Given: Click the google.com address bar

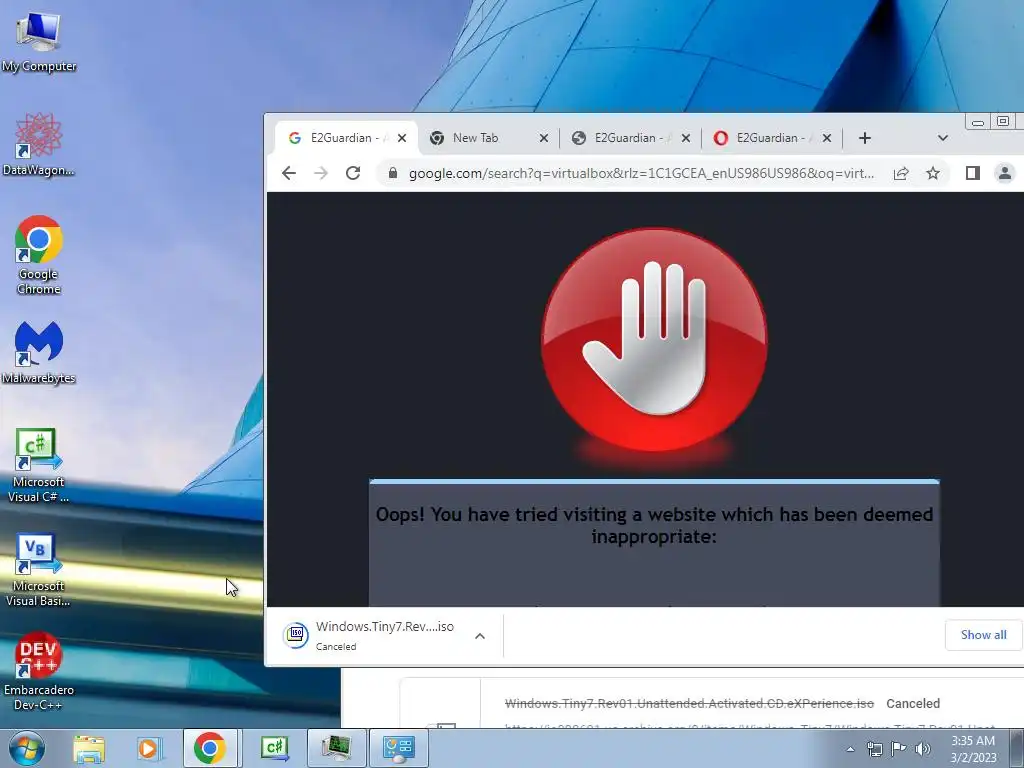Looking at the screenshot, I should [640, 173].
